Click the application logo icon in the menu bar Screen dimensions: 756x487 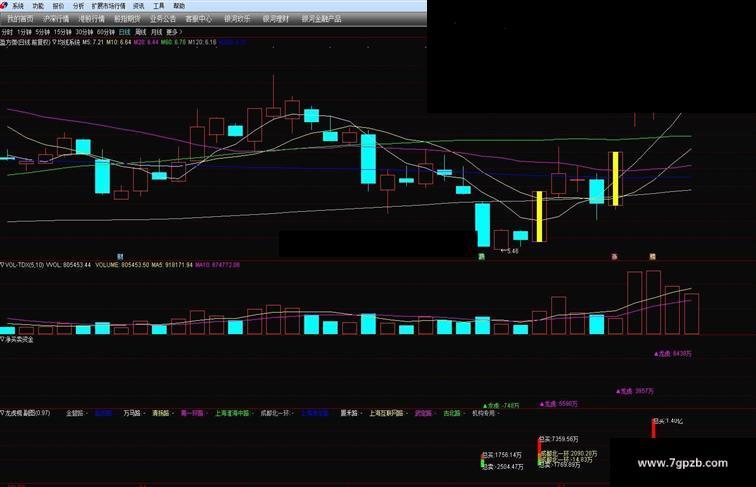coord(4,6)
